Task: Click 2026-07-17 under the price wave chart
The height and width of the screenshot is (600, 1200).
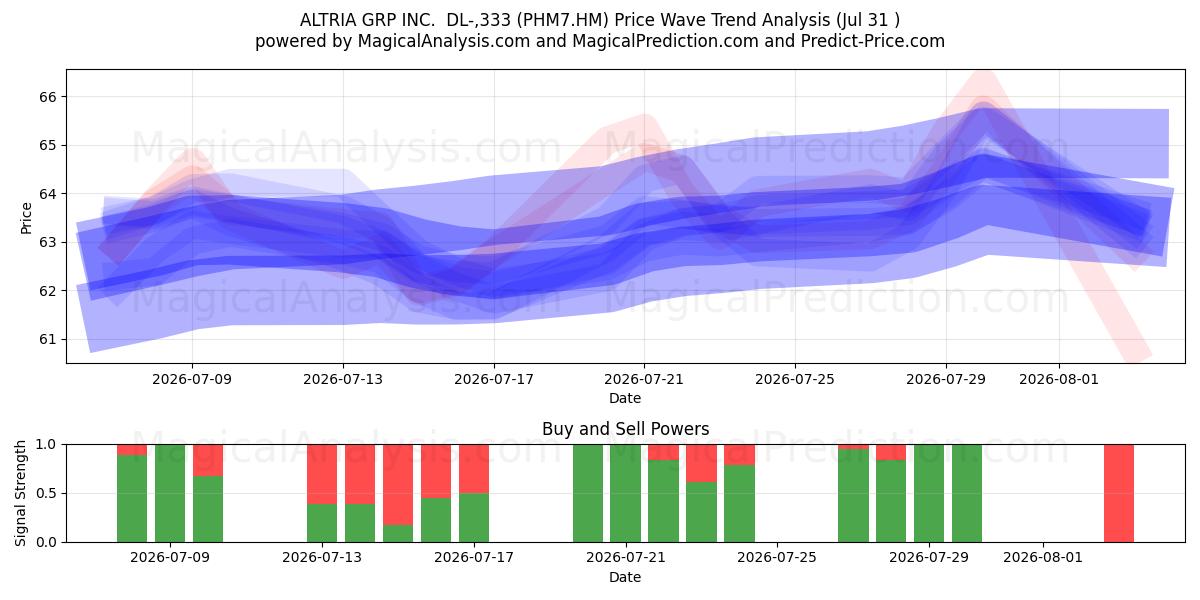Action: click(494, 379)
